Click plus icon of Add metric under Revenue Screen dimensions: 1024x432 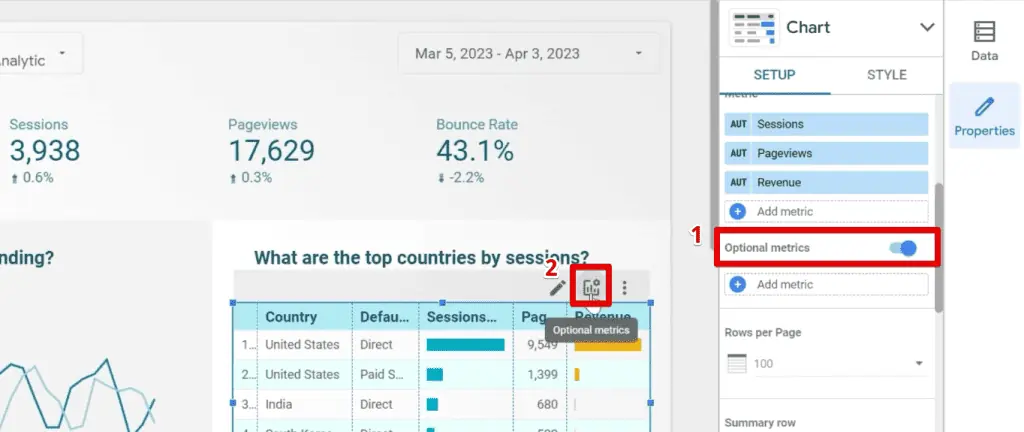click(737, 211)
